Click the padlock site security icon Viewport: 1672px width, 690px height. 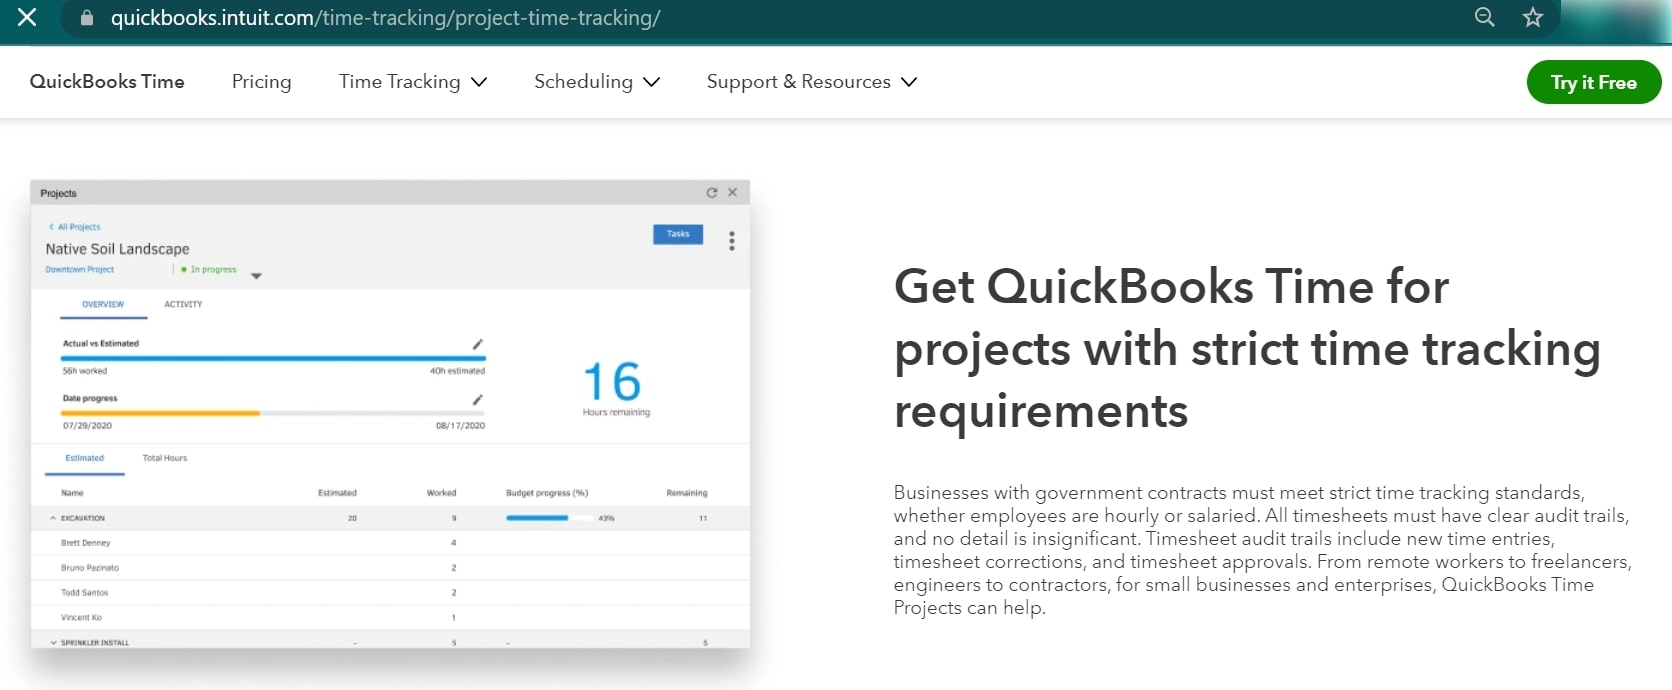(87, 18)
